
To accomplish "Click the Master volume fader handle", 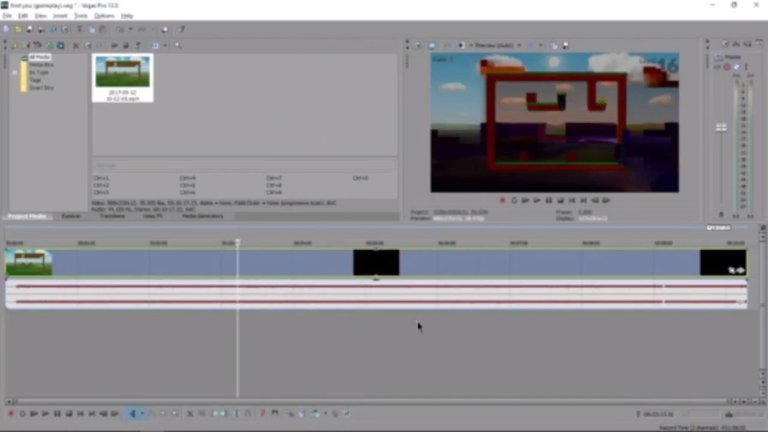I will tap(721, 127).
